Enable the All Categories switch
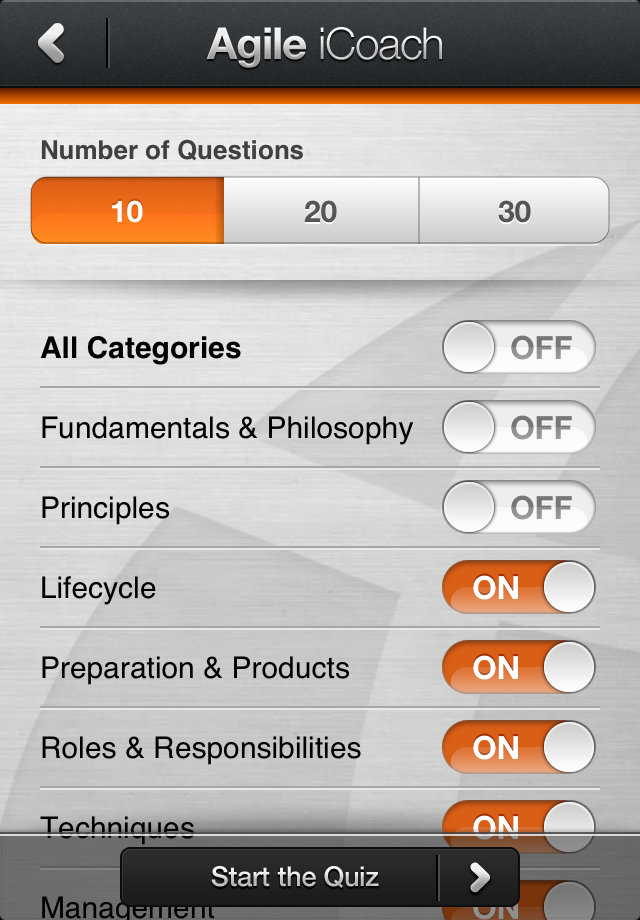The height and width of the screenshot is (920, 640). click(518, 348)
